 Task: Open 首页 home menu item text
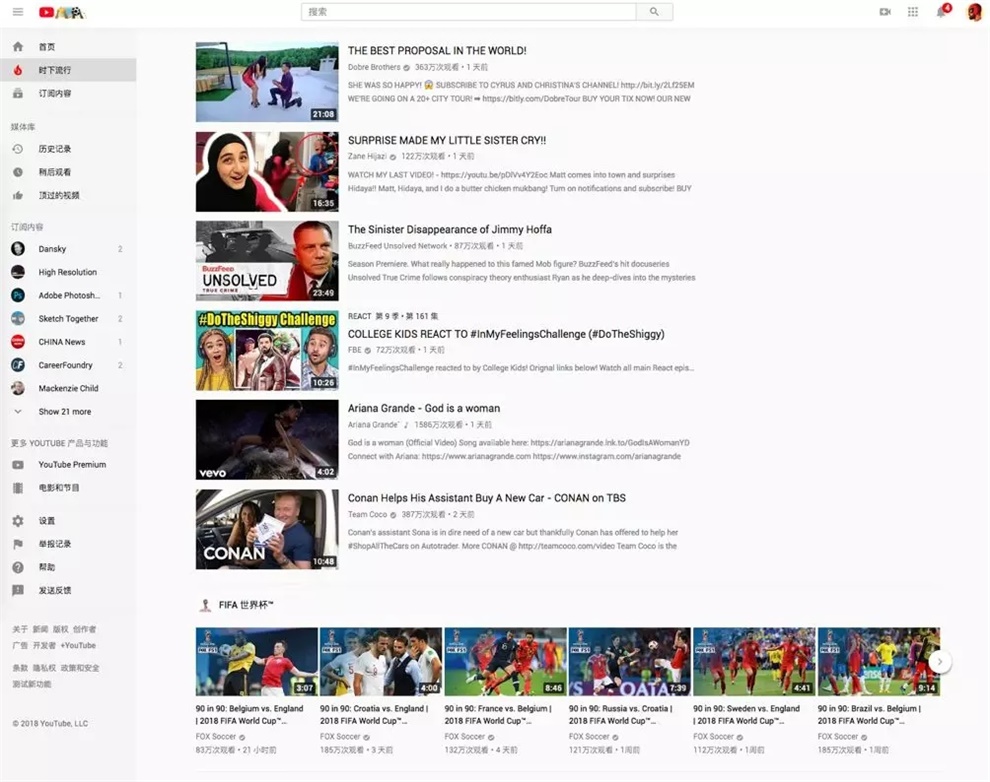point(47,47)
